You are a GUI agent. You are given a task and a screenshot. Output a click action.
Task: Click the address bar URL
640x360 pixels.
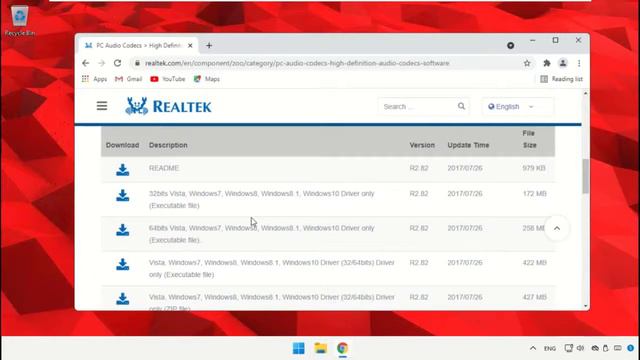click(297, 63)
